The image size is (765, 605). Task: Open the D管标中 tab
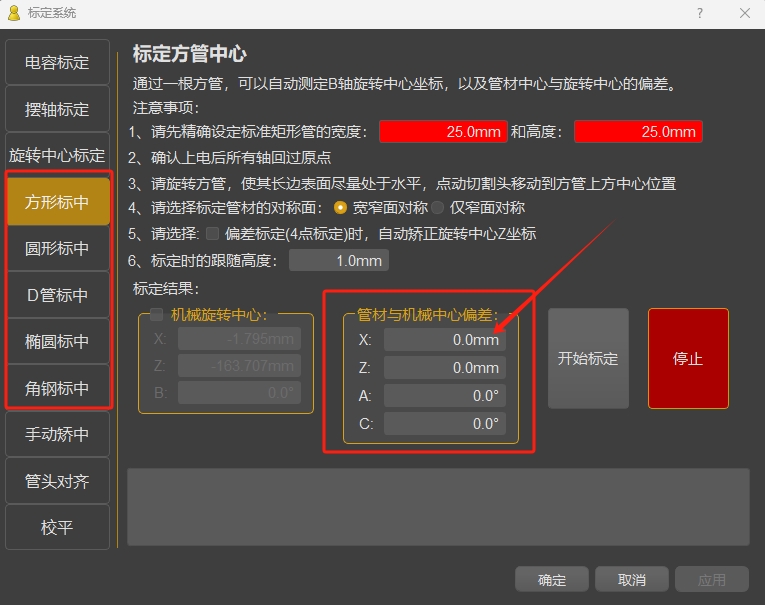[57, 295]
